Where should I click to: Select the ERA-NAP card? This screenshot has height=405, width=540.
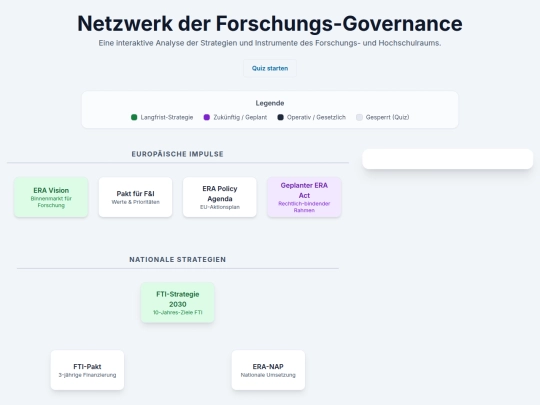click(x=268, y=370)
